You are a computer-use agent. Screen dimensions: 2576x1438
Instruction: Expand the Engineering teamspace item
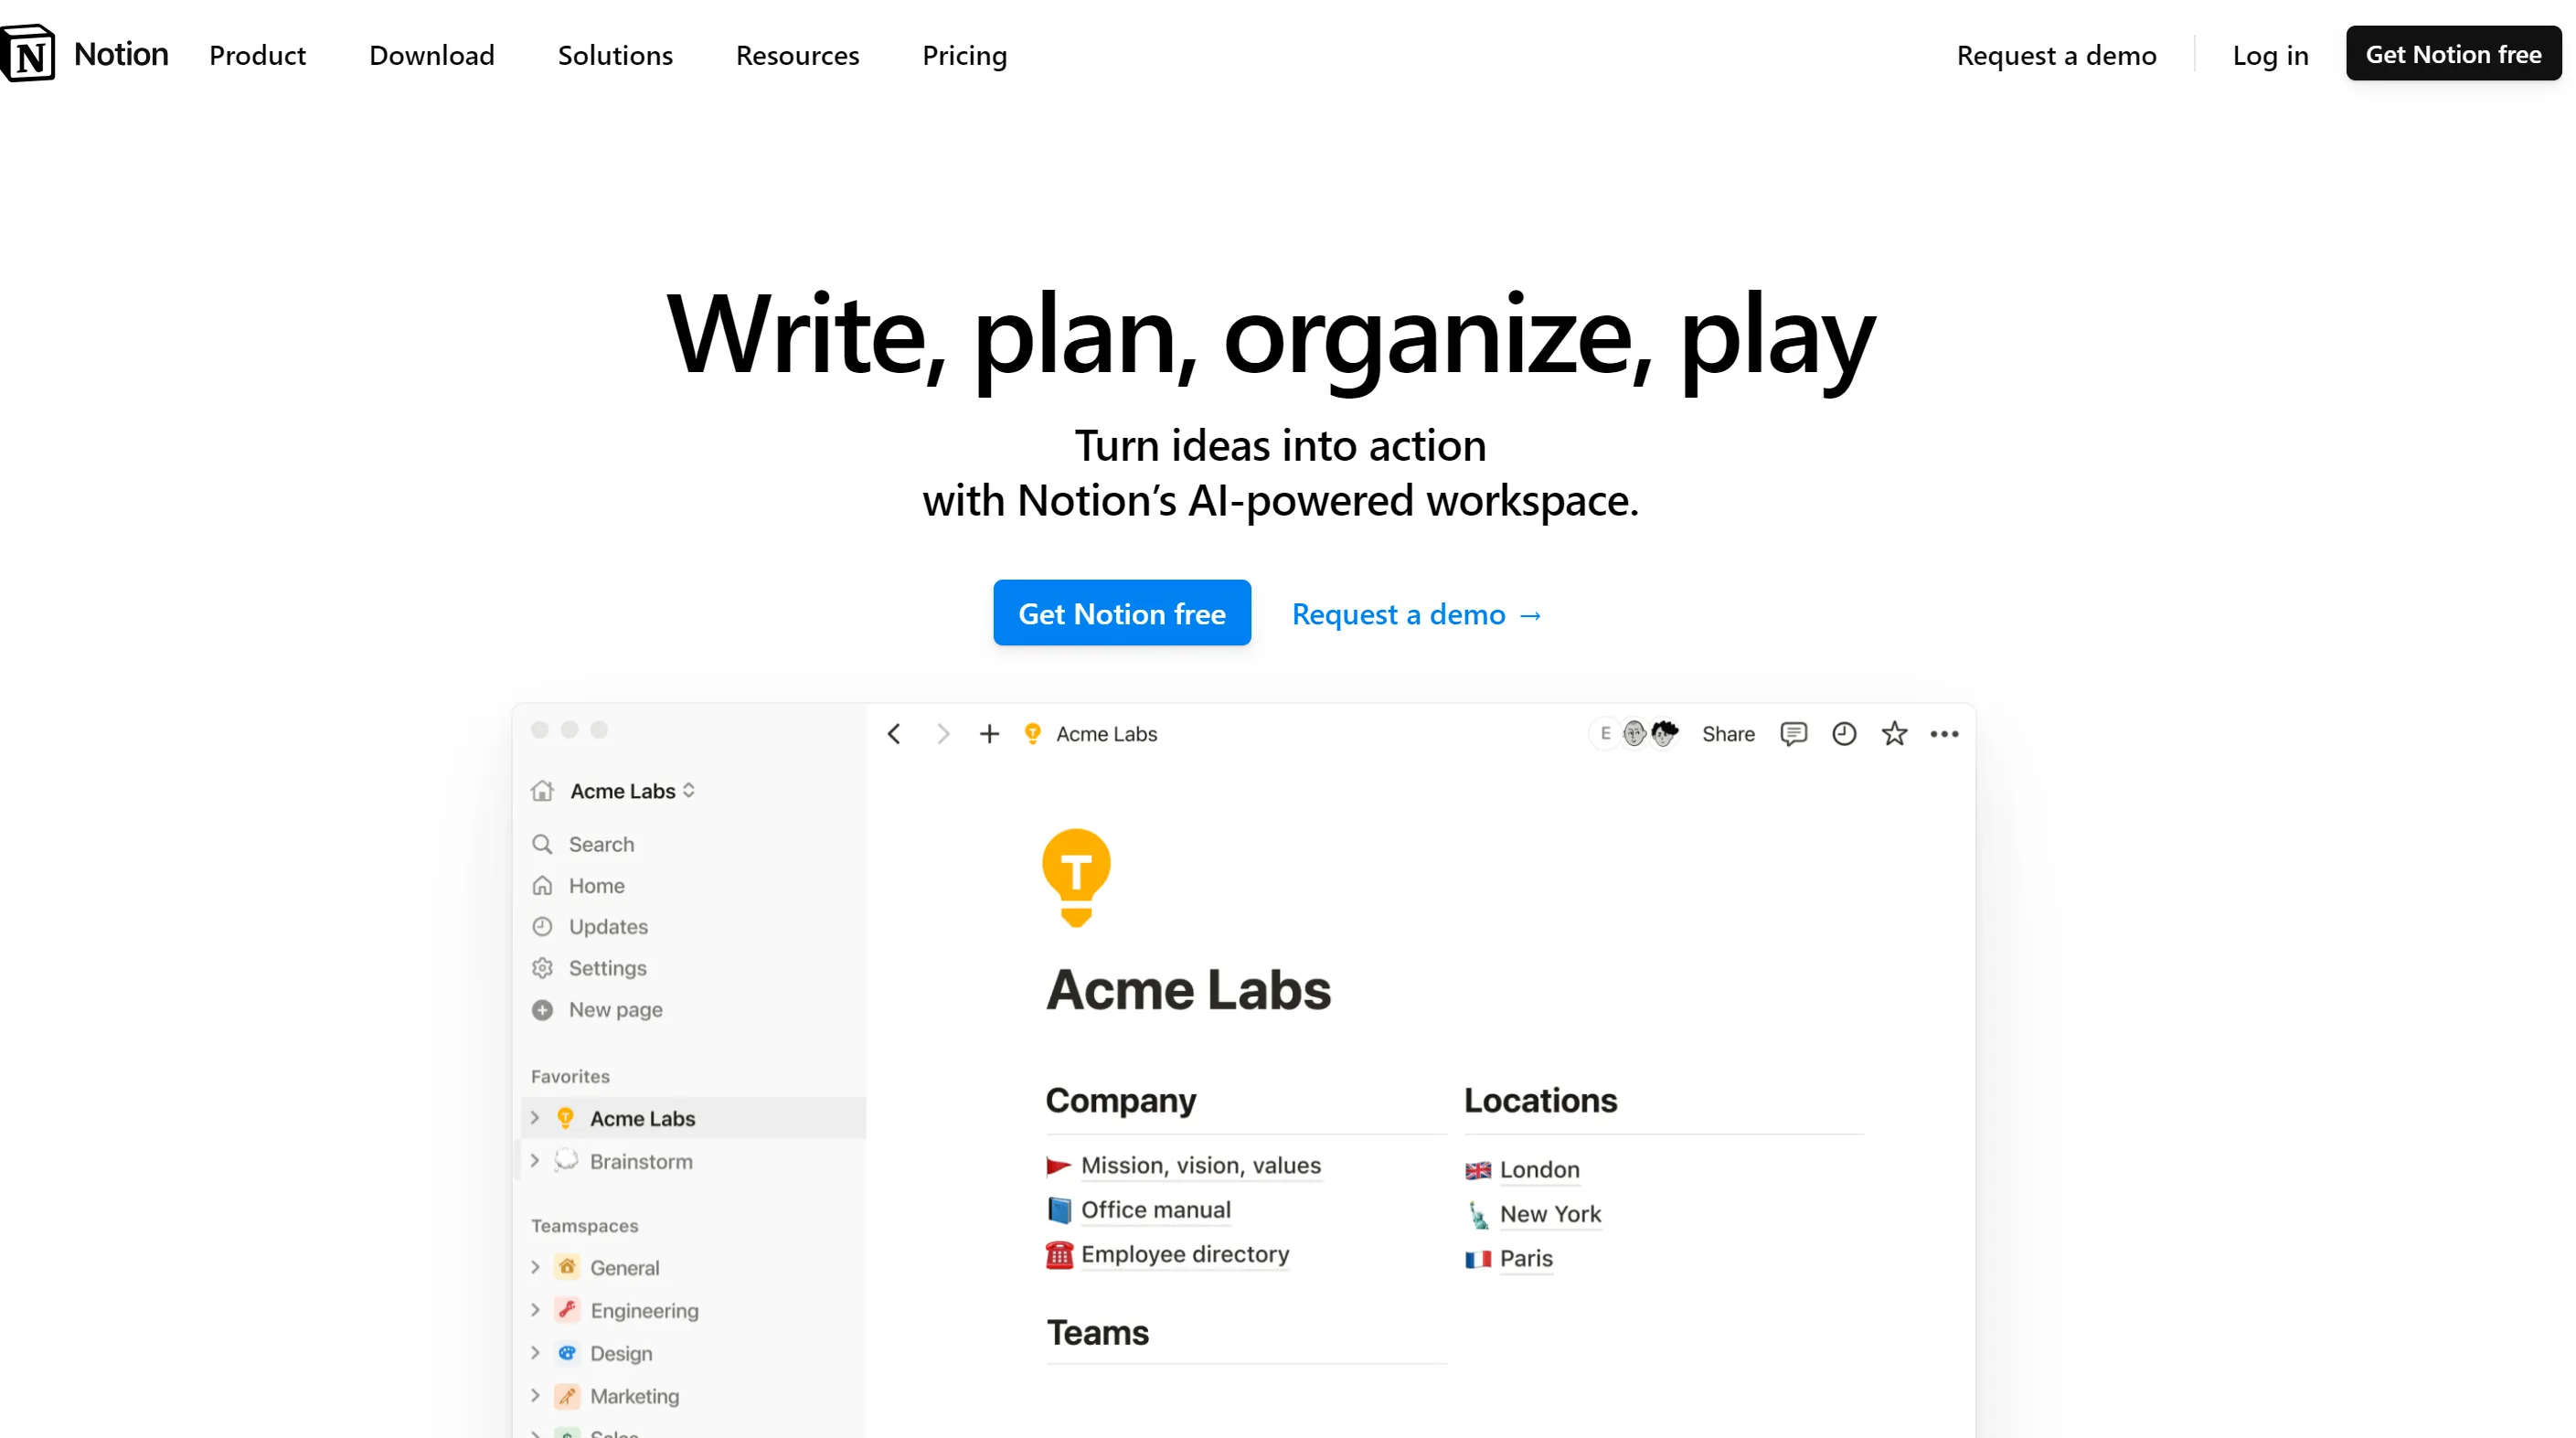pyautogui.click(x=536, y=1311)
